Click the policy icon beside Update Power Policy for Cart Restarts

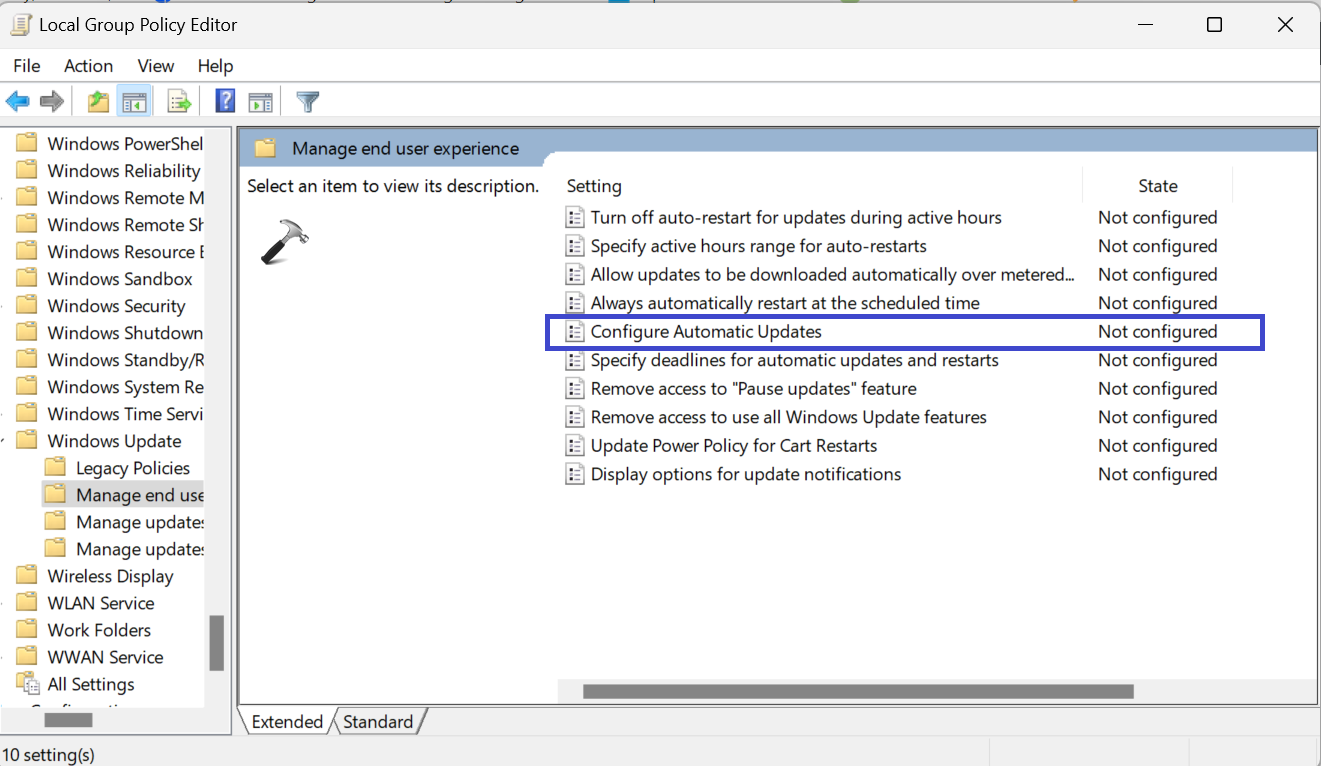pos(575,446)
